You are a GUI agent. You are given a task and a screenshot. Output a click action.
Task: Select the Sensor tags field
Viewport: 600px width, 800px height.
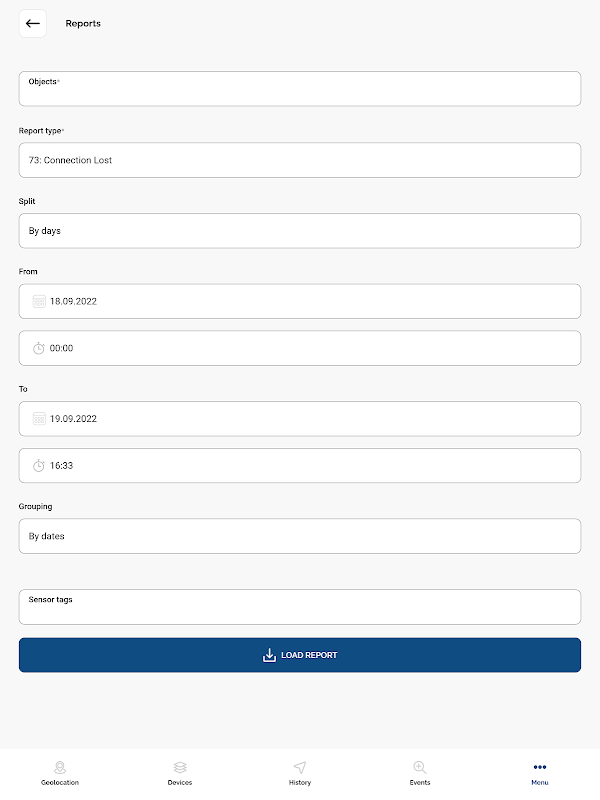[x=300, y=607]
